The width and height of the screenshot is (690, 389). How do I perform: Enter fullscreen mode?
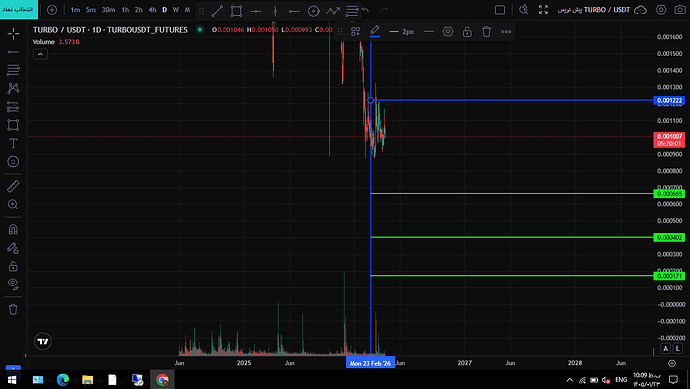click(543, 10)
